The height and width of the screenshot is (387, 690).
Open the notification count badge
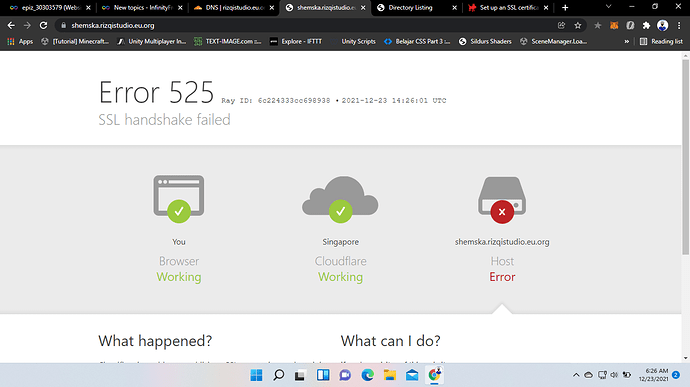(676, 375)
